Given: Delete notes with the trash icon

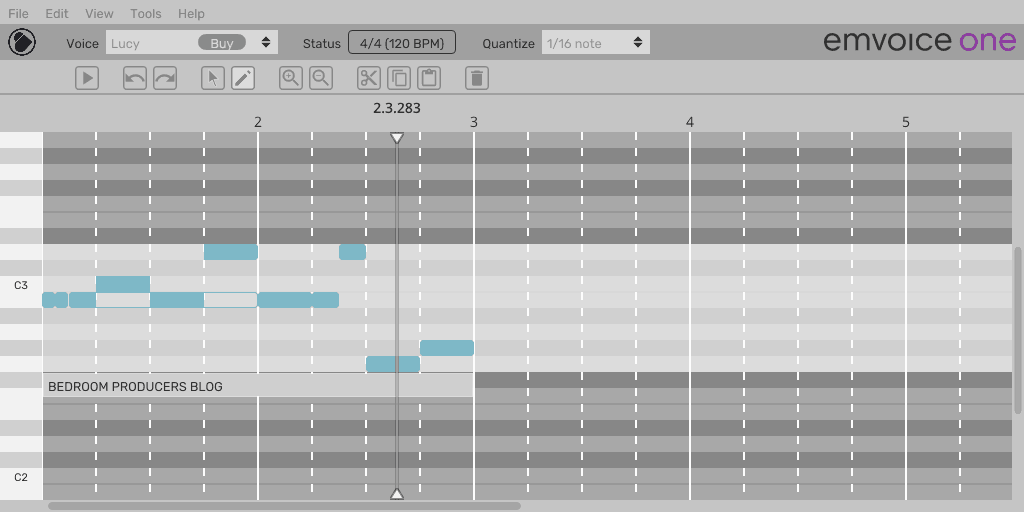Looking at the screenshot, I should (x=477, y=78).
